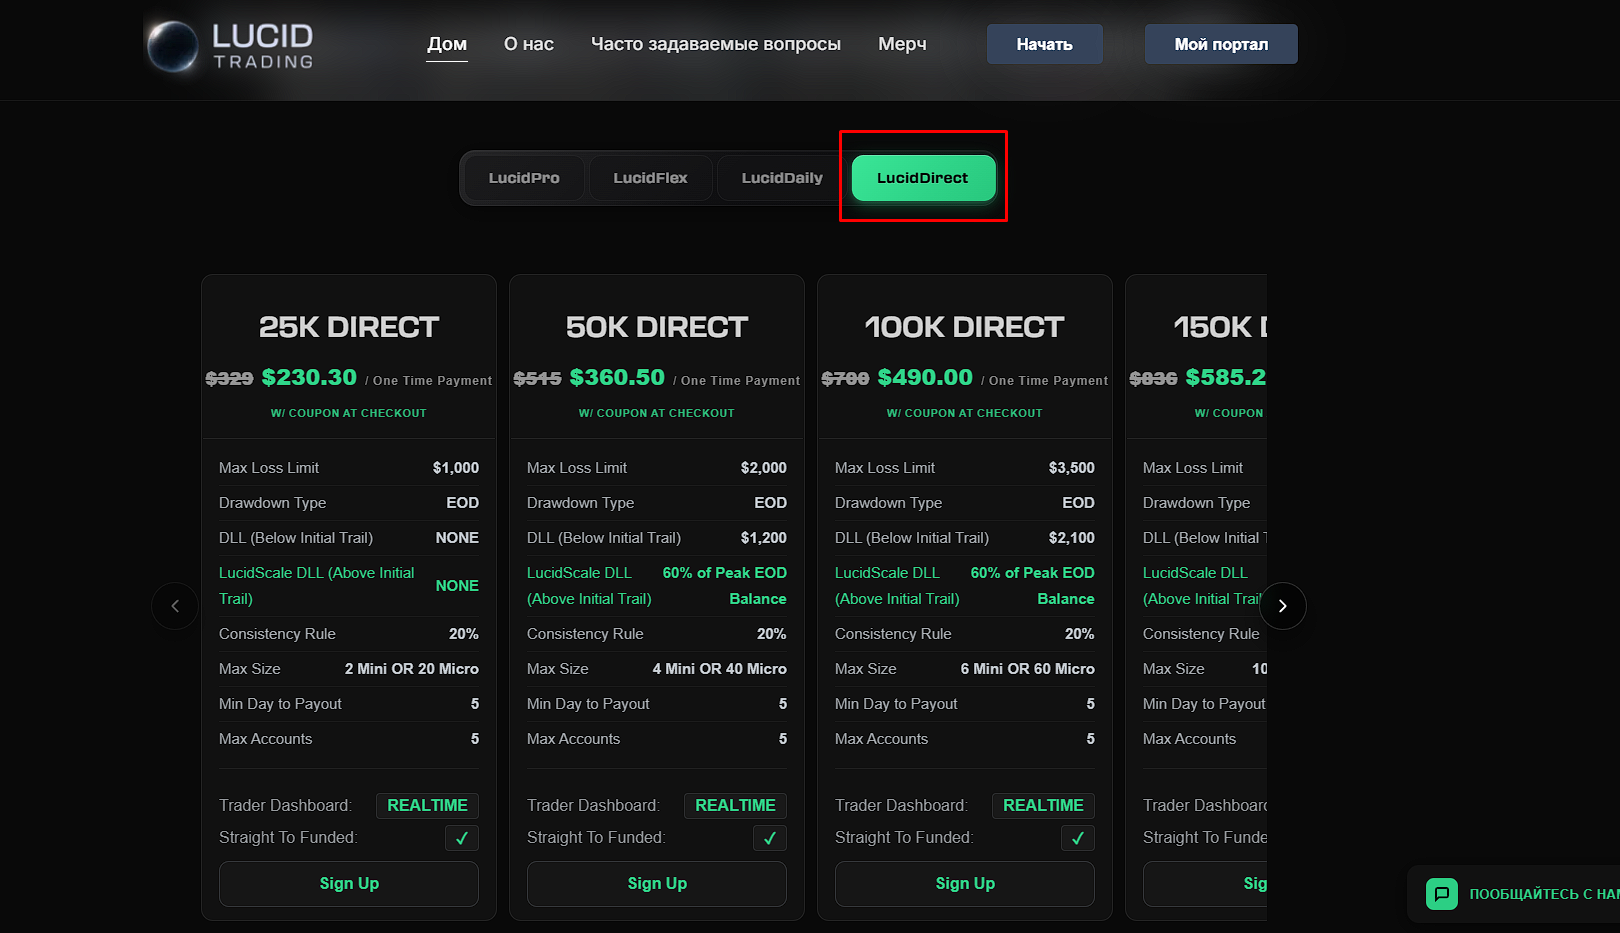1620x933 pixels.
Task: Click the $1,000 Max Loss Limit value
Action: (456, 468)
